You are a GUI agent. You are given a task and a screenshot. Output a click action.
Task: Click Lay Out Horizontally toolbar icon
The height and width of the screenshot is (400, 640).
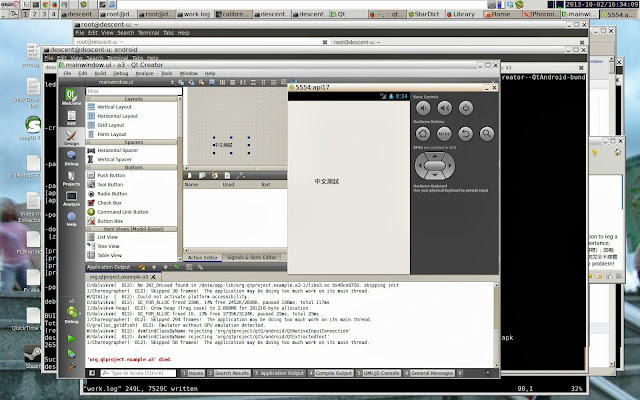click(222, 82)
